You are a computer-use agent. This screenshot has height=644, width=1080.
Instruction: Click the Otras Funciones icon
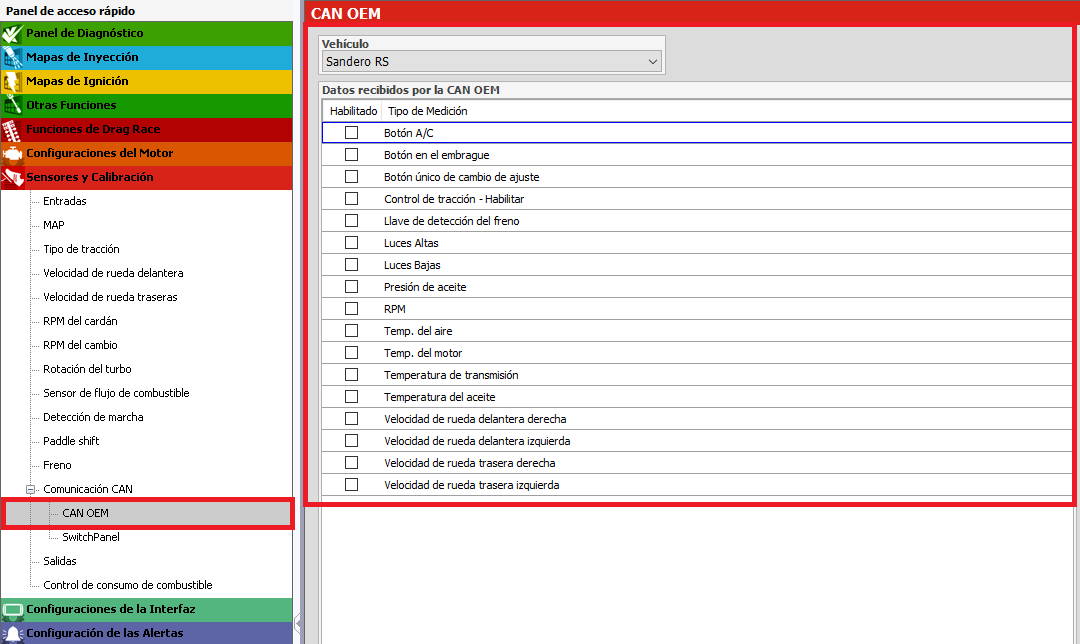12,105
